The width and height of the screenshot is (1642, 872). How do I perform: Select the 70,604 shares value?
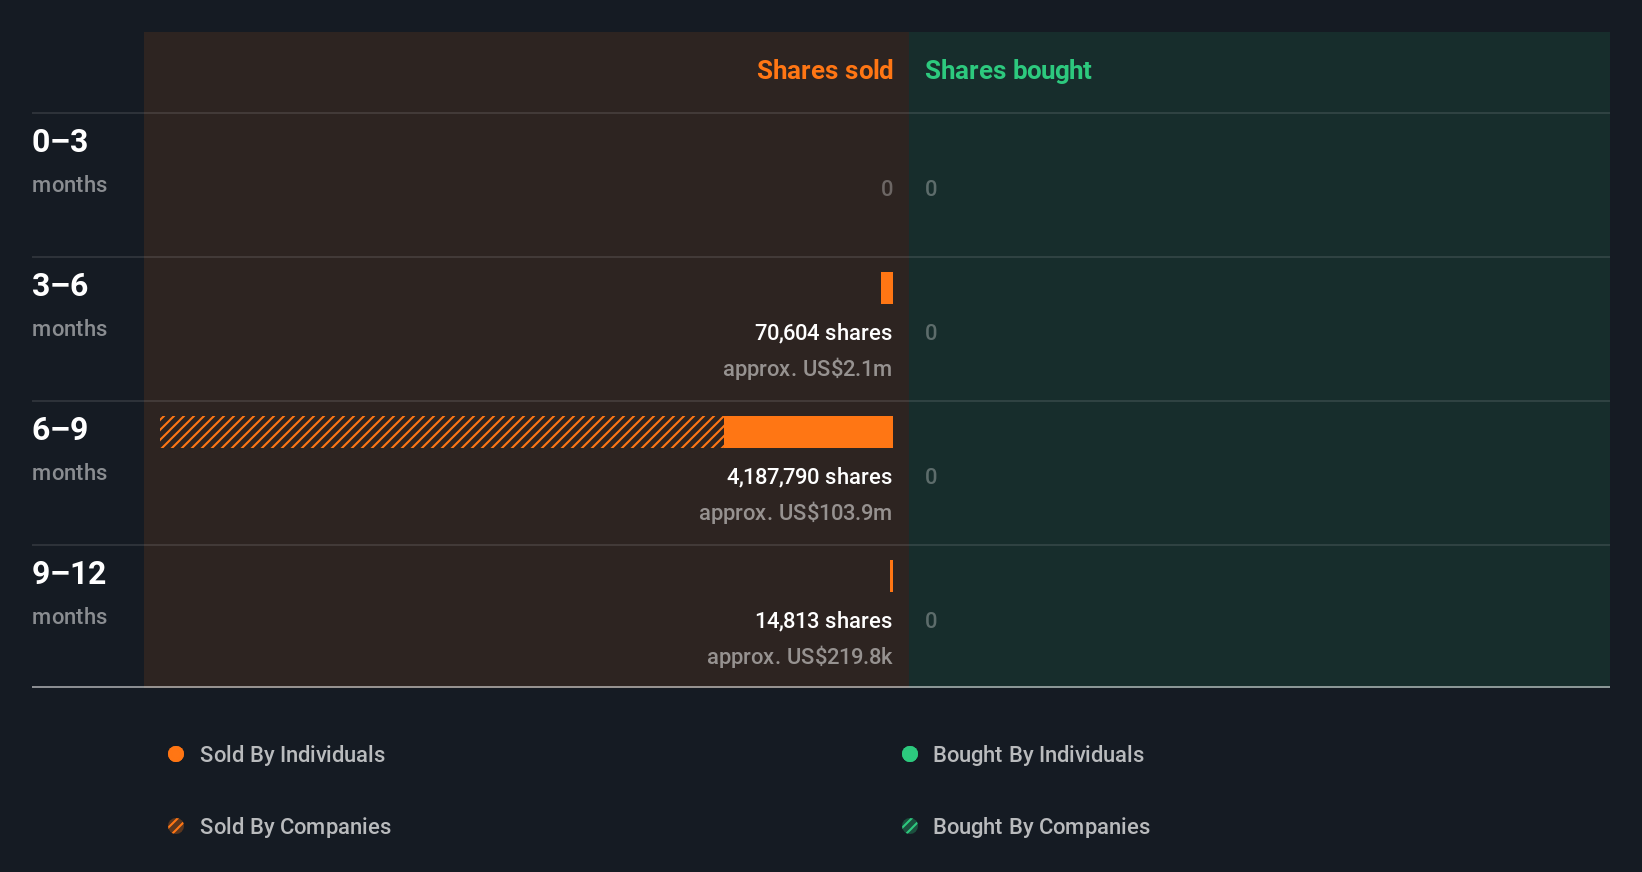(823, 332)
